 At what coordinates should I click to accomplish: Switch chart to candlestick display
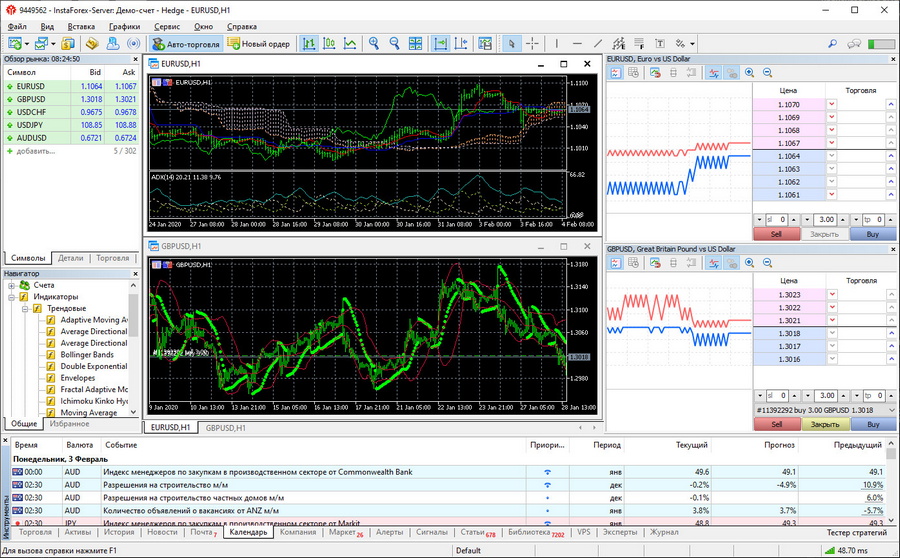click(x=329, y=44)
